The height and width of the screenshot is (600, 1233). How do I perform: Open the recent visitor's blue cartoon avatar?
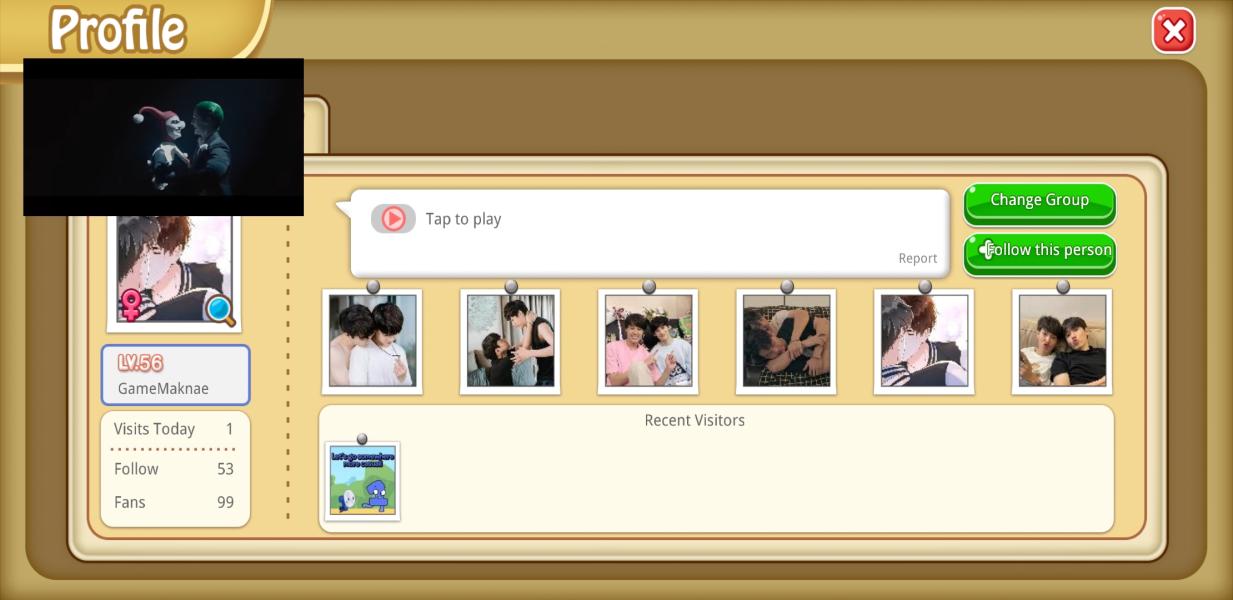[x=362, y=481]
